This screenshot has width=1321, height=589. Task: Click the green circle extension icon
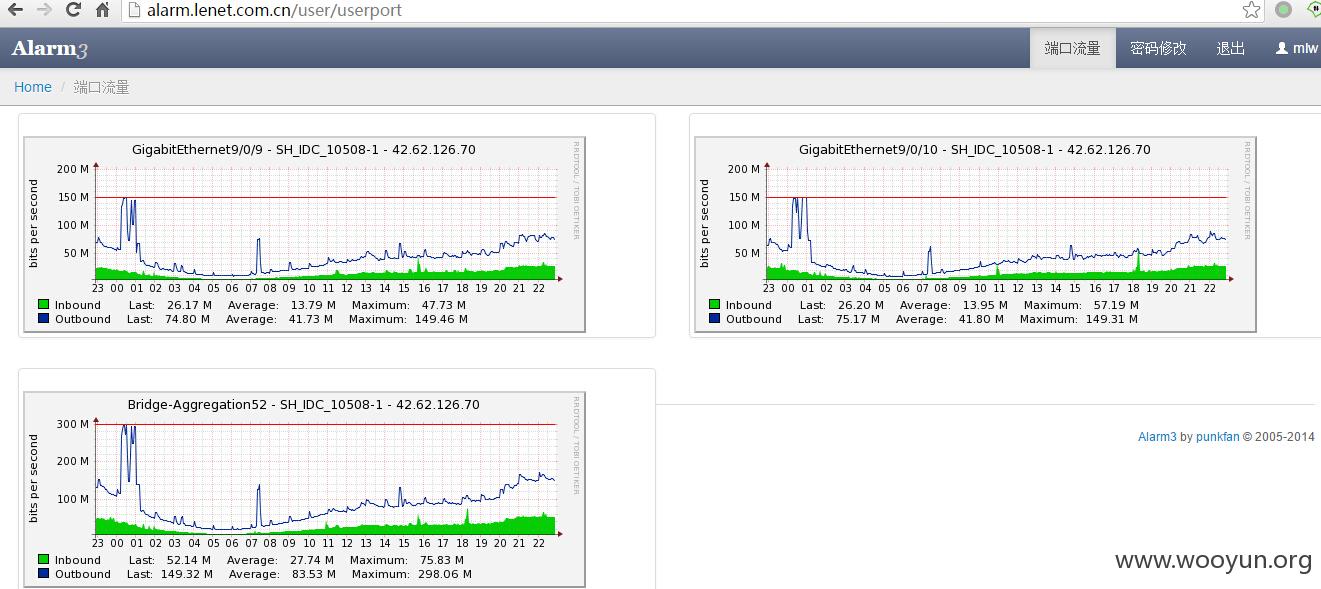(x=1283, y=10)
